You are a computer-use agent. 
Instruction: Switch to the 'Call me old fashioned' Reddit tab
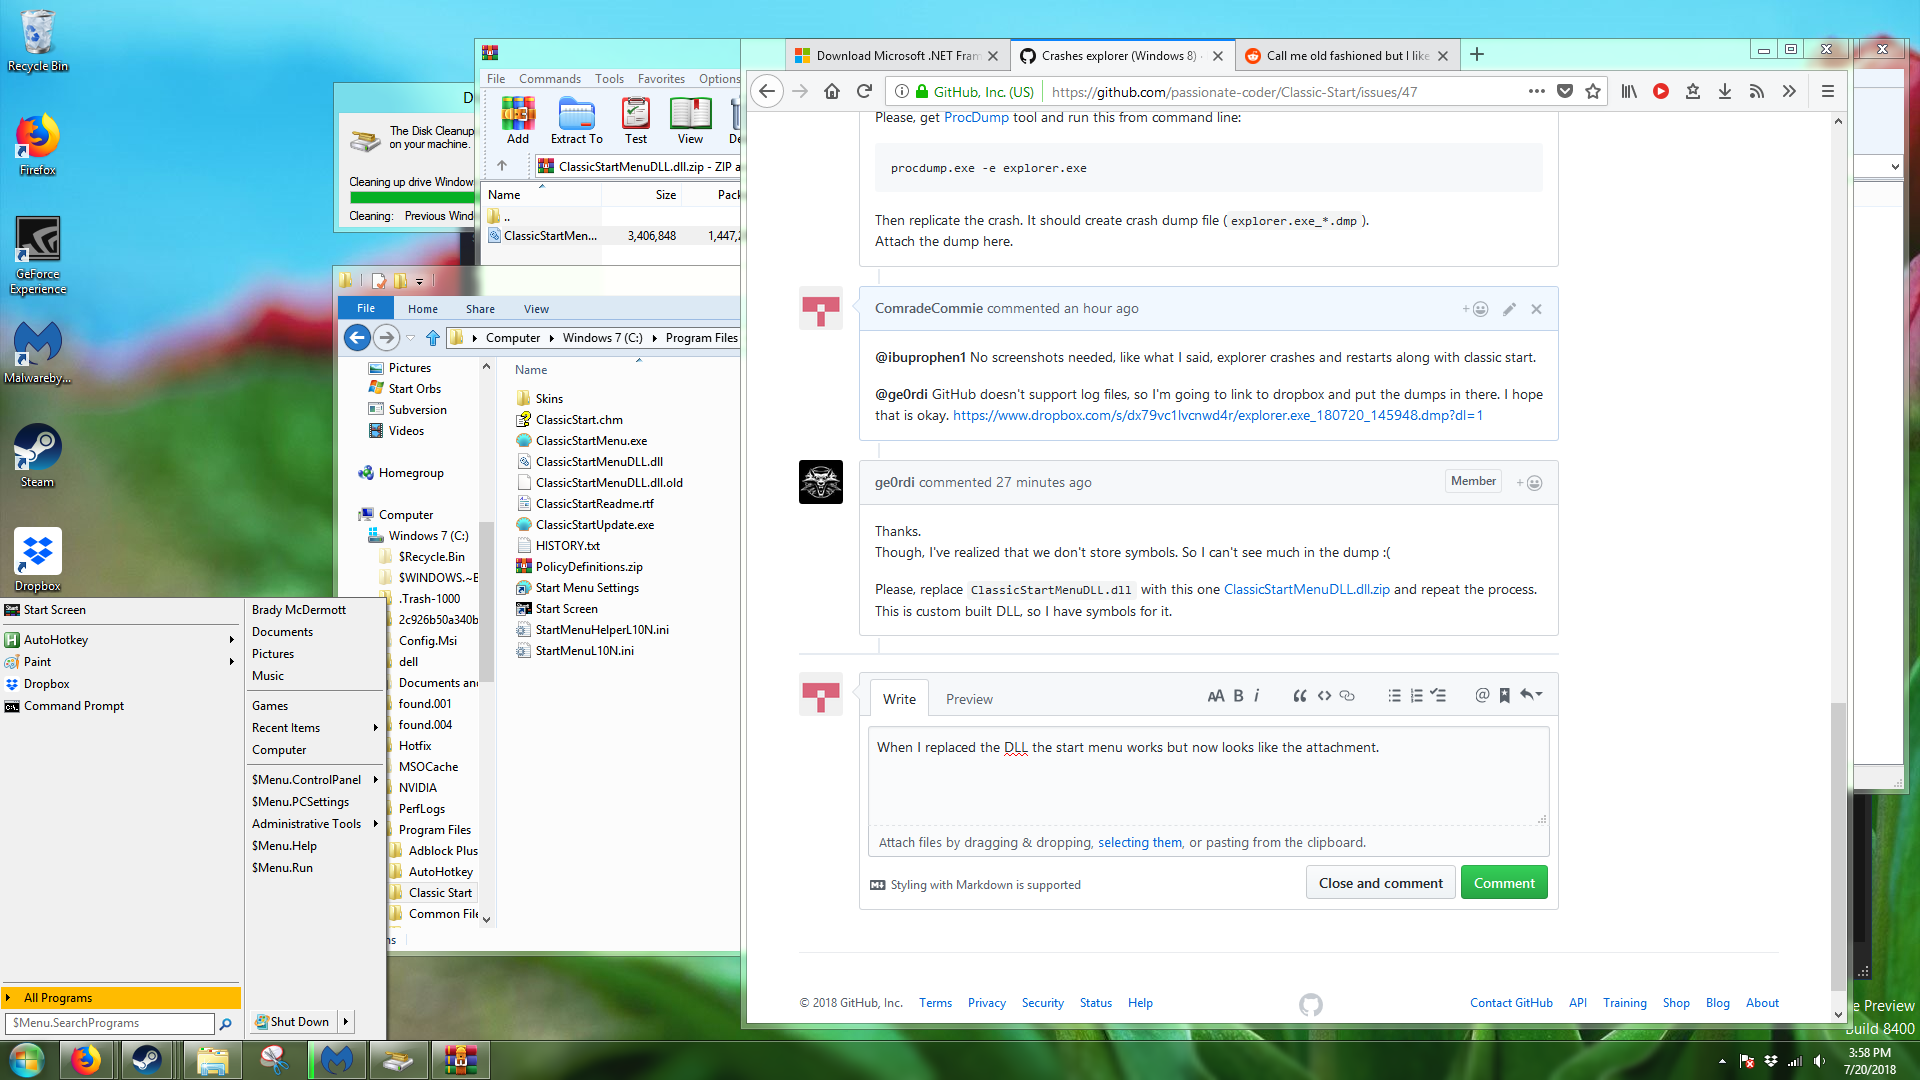[x=1347, y=56]
